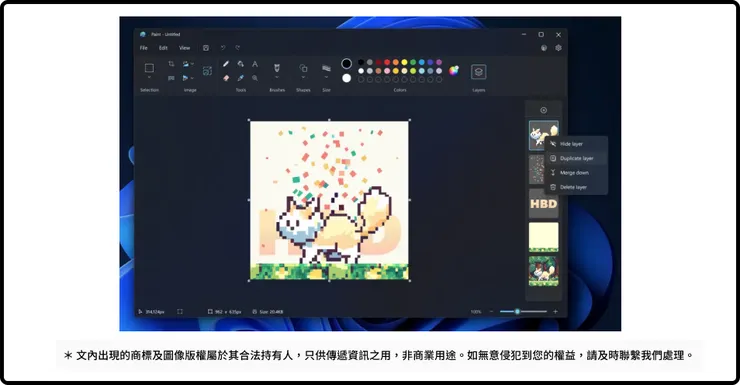The width and height of the screenshot is (740, 385).
Task: Pick the yellow color swatch
Action: (x=404, y=62)
